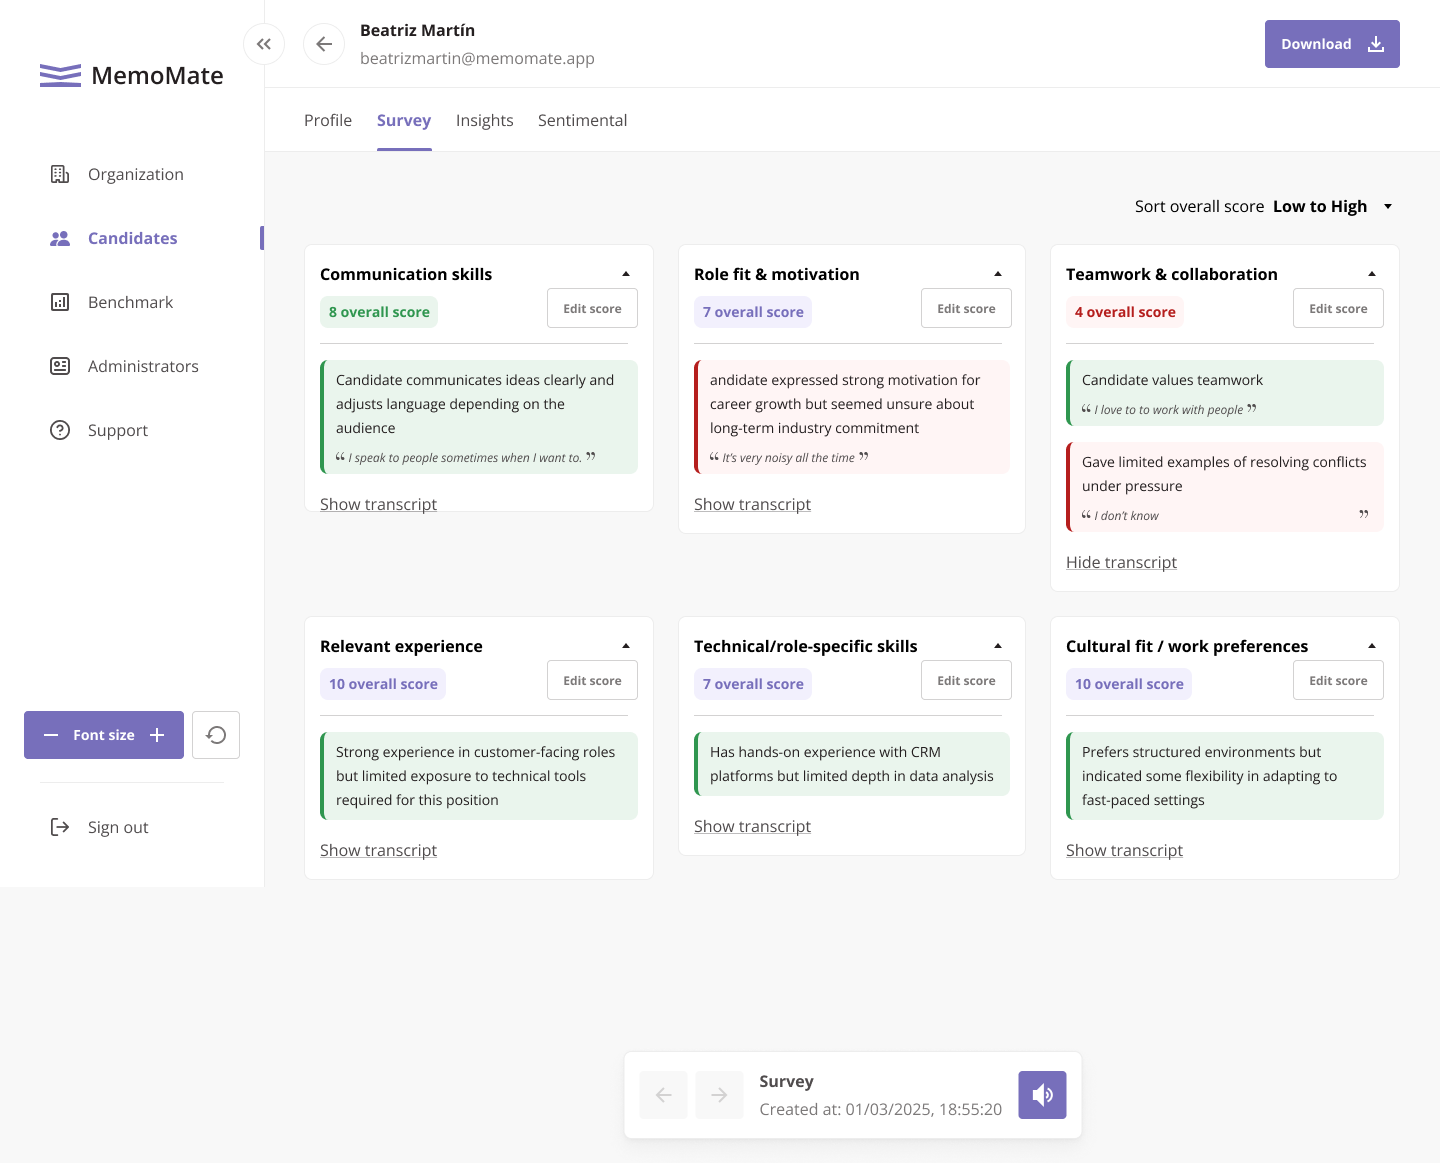The height and width of the screenshot is (1163, 1440).
Task: Hide transcript in Teamwork & collaboration card
Action: [1121, 562]
